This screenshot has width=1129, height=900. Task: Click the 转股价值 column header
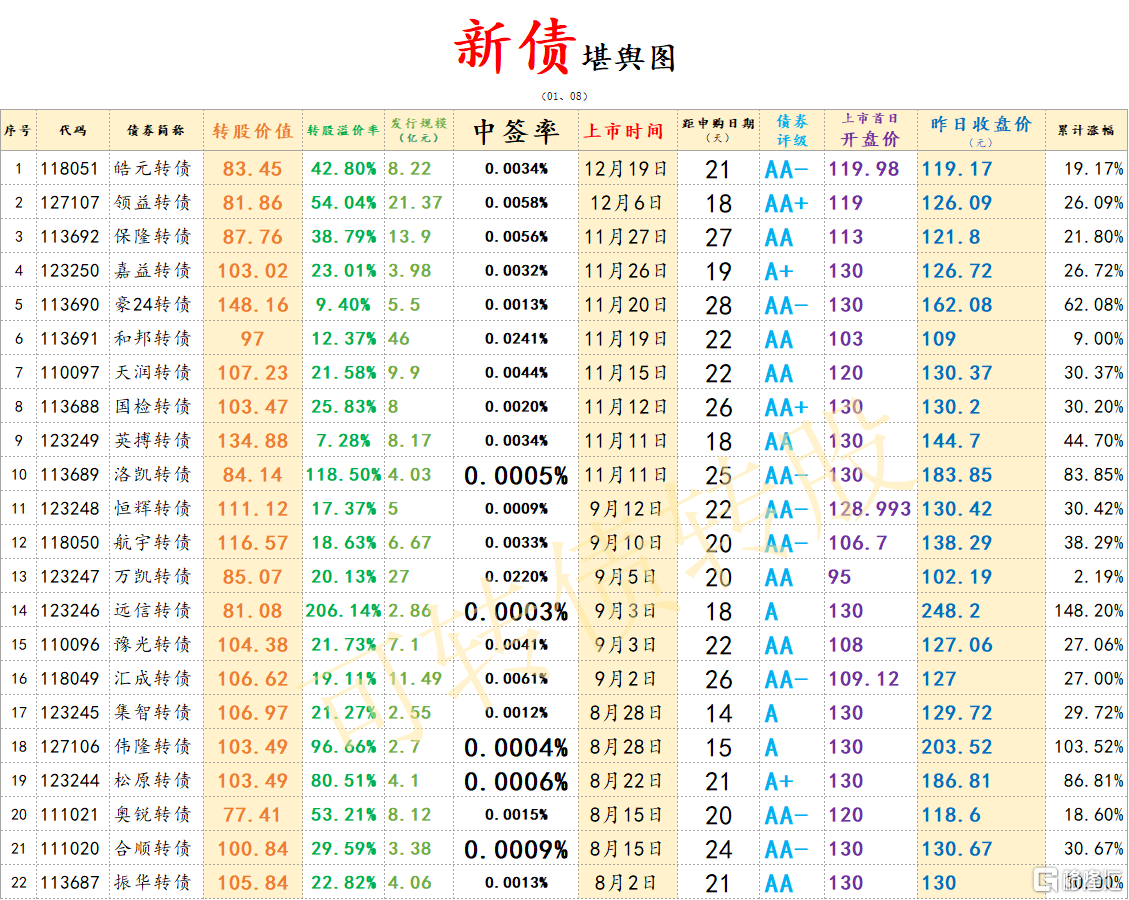pyautogui.click(x=253, y=130)
